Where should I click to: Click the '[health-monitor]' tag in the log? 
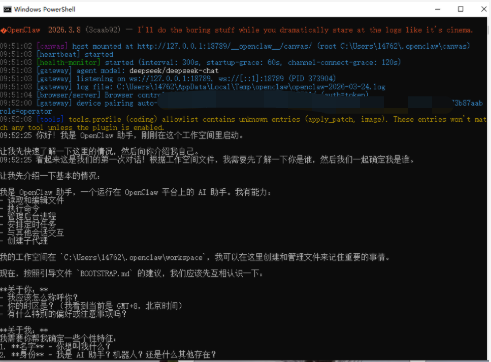(x=68, y=62)
